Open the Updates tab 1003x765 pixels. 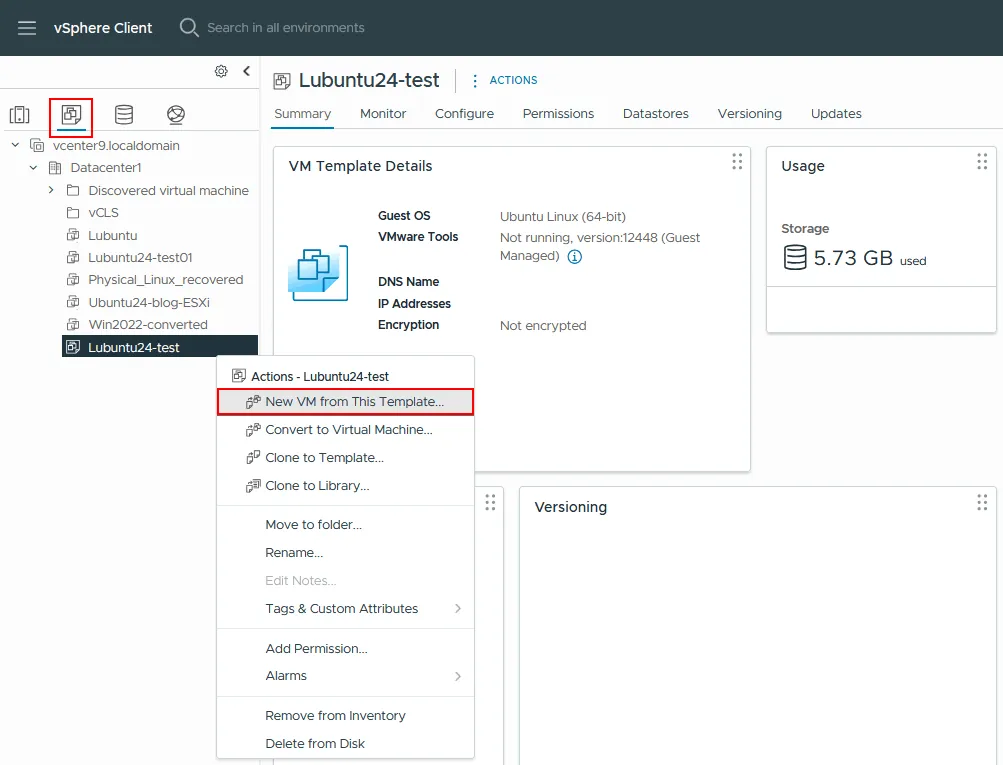[836, 114]
